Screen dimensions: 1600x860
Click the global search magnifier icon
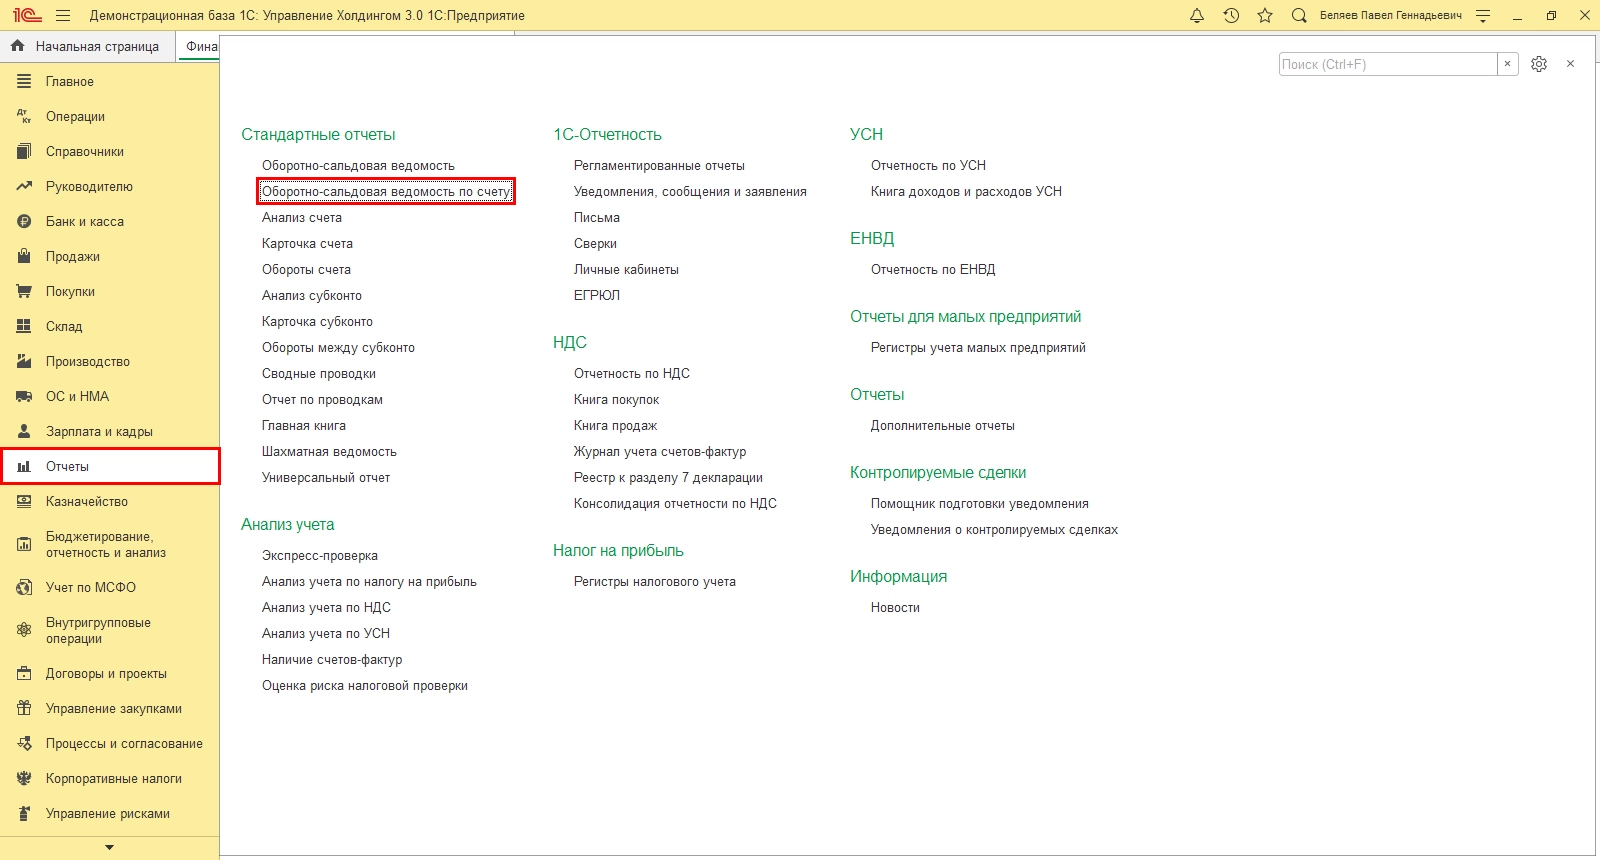coord(1299,15)
